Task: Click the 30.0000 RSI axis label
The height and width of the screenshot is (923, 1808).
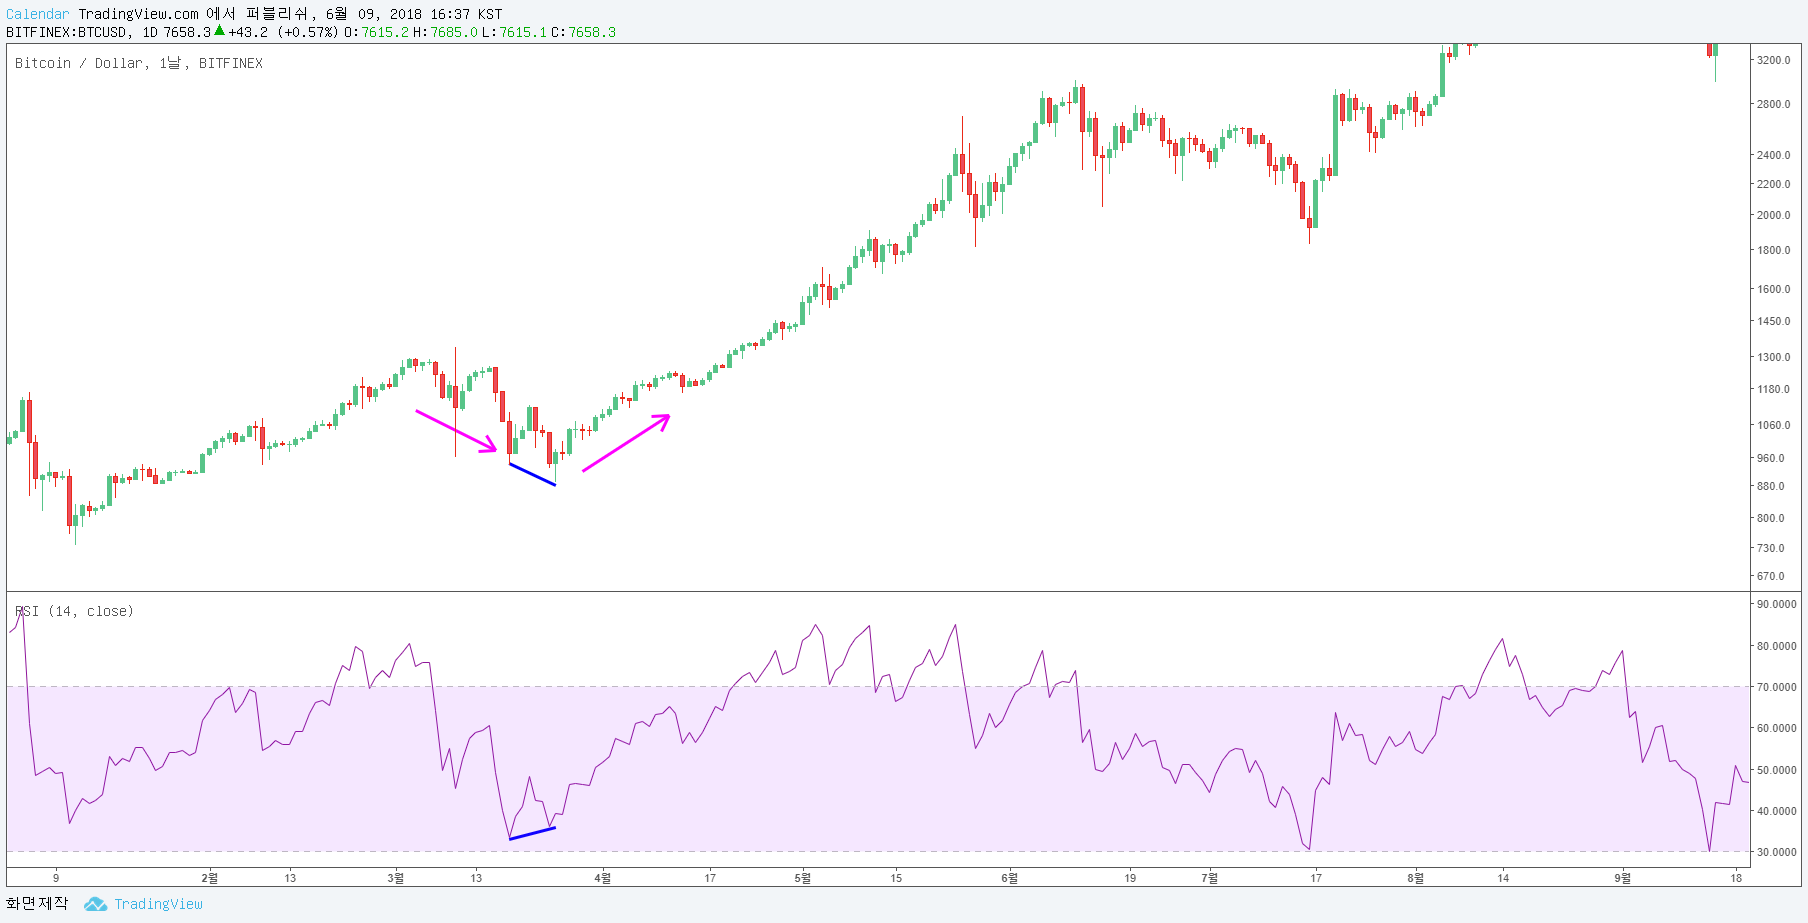Action: coord(1777,852)
